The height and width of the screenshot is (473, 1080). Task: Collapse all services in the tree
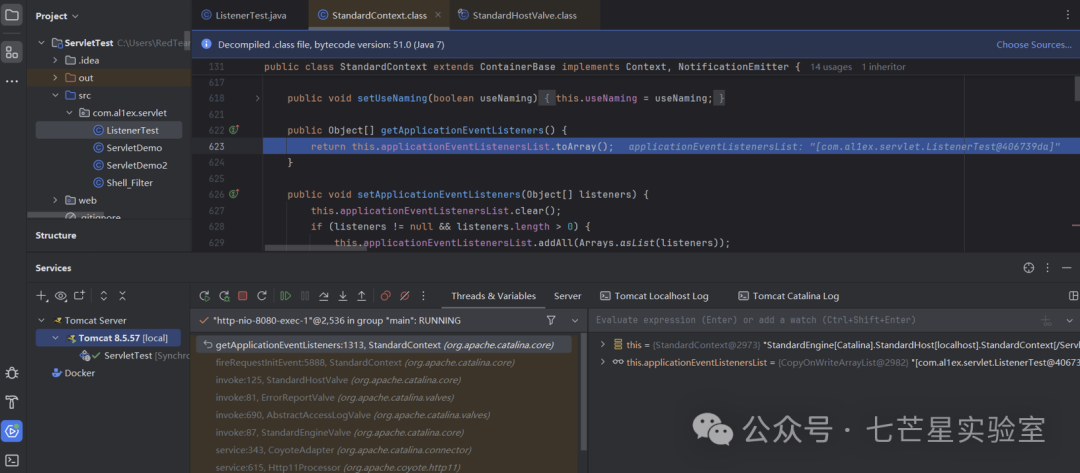coord(123,296)
